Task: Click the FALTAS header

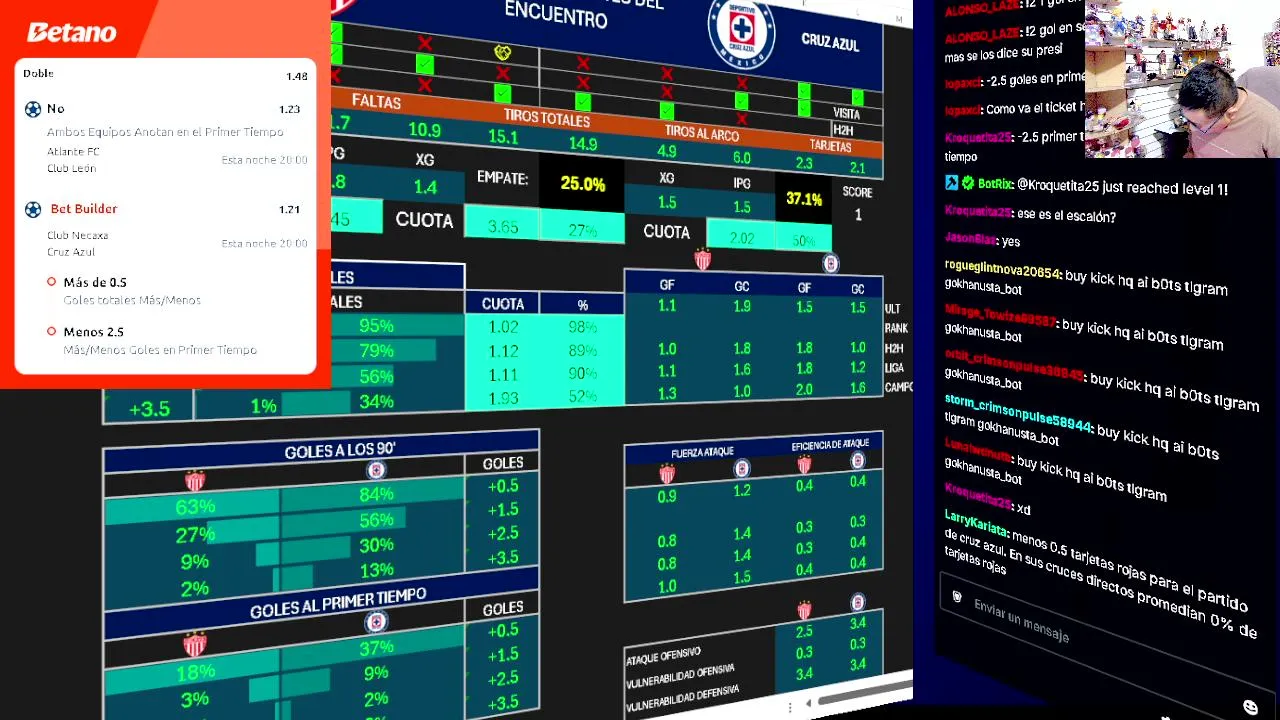Action: tap(376, 102)
